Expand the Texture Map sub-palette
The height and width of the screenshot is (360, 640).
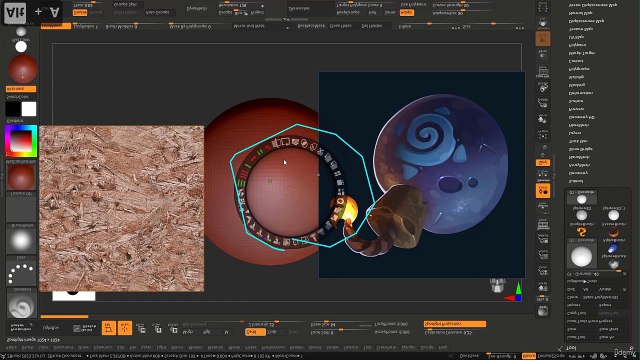[x=580, y=29]
